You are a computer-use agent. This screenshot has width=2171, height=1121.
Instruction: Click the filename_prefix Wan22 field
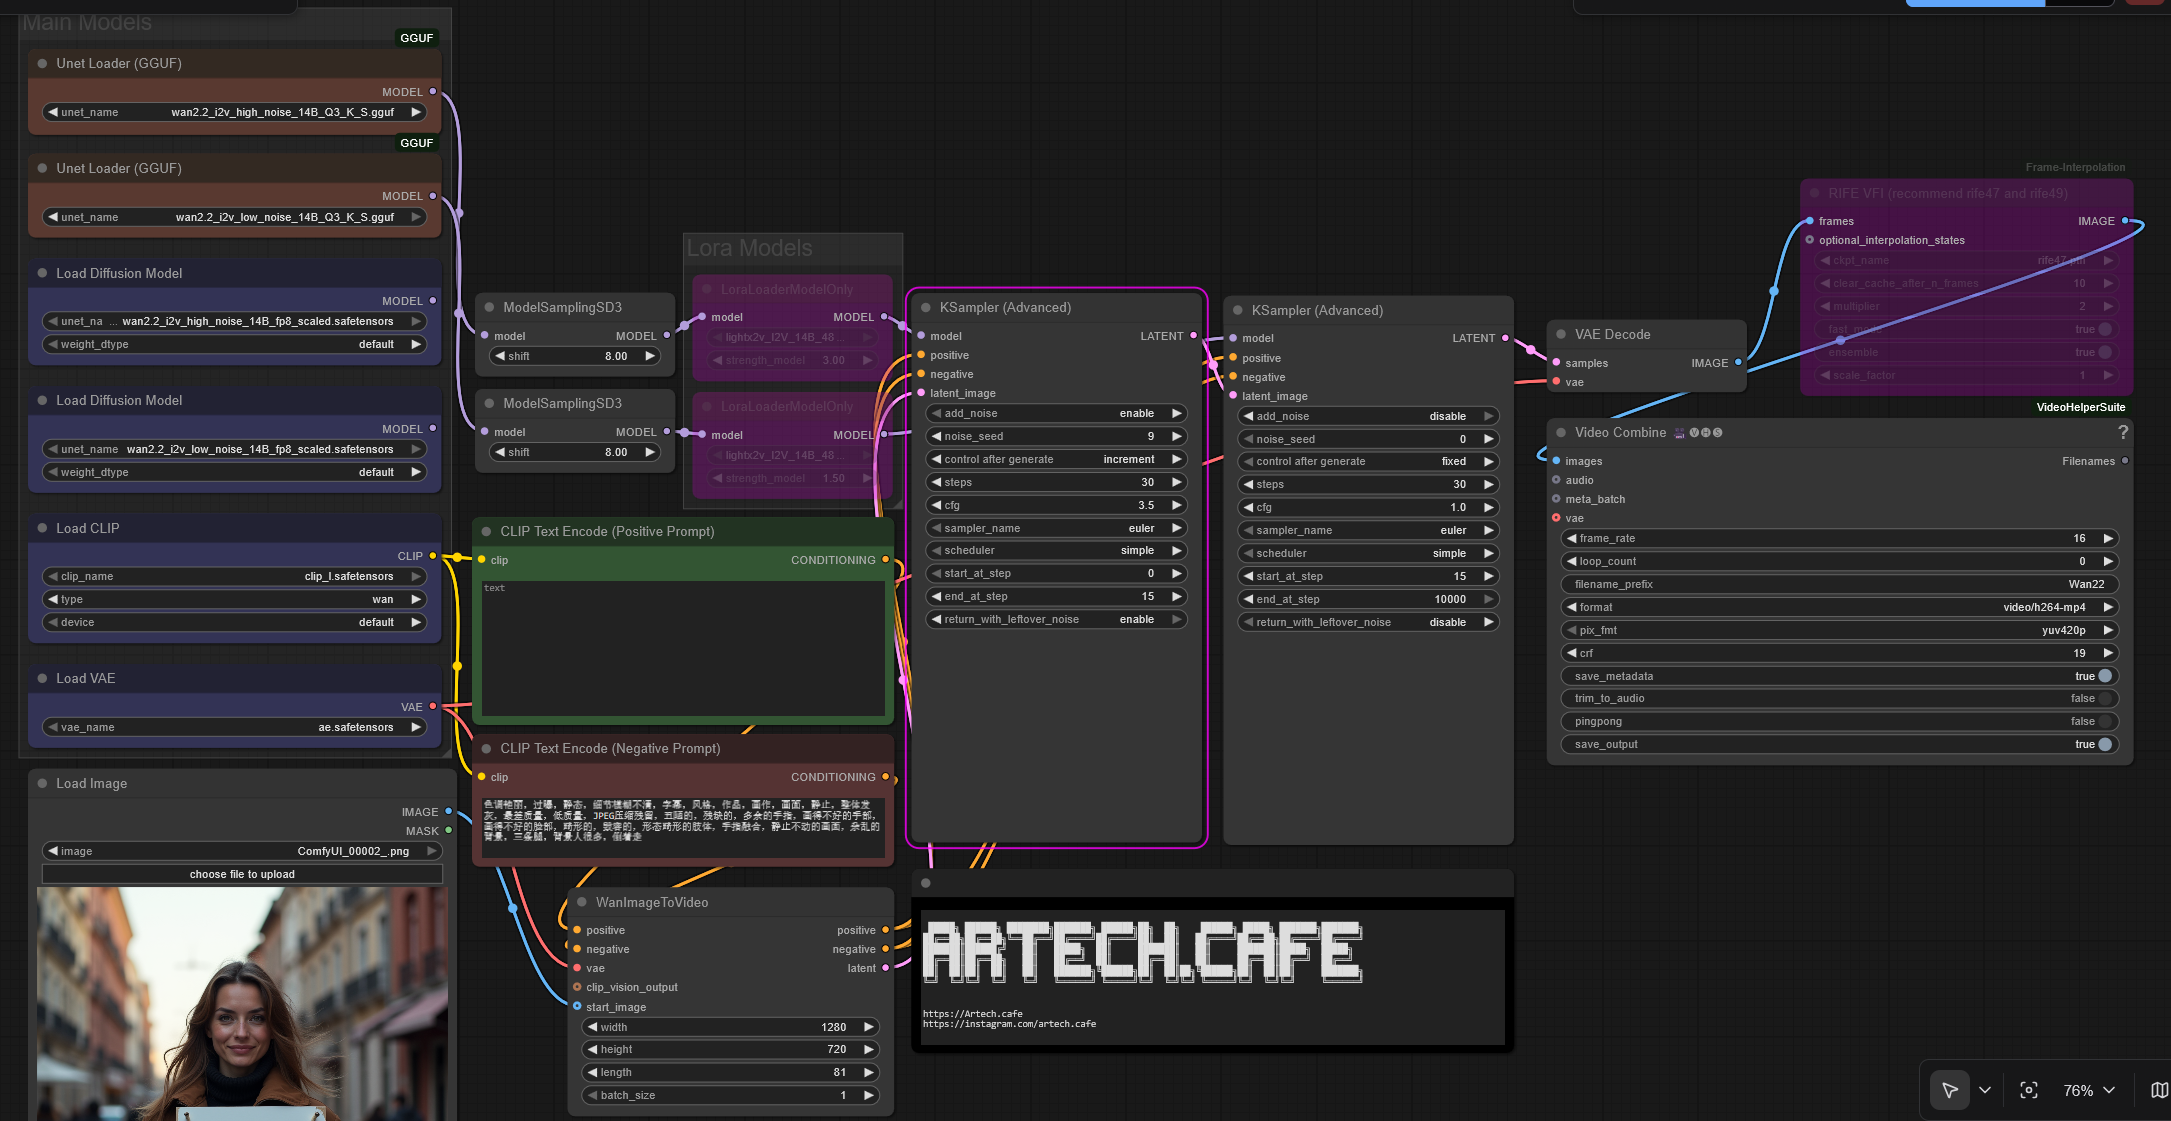1838,584
